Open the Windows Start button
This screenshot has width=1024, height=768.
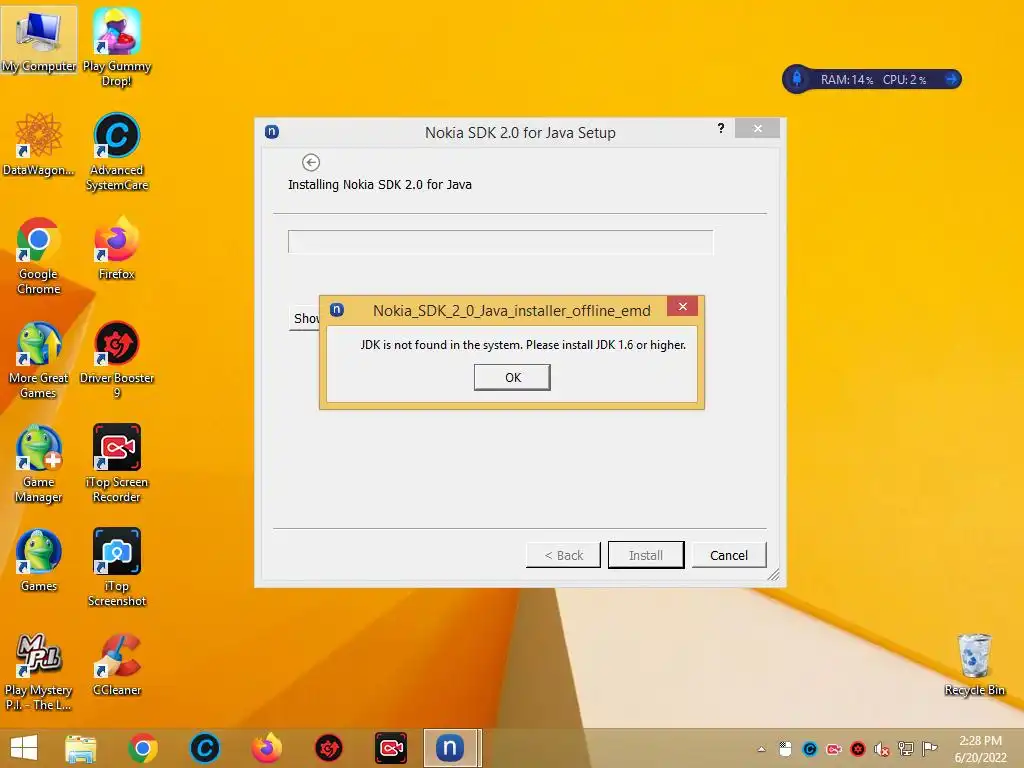pyautogui.click(x=24, y=748)
